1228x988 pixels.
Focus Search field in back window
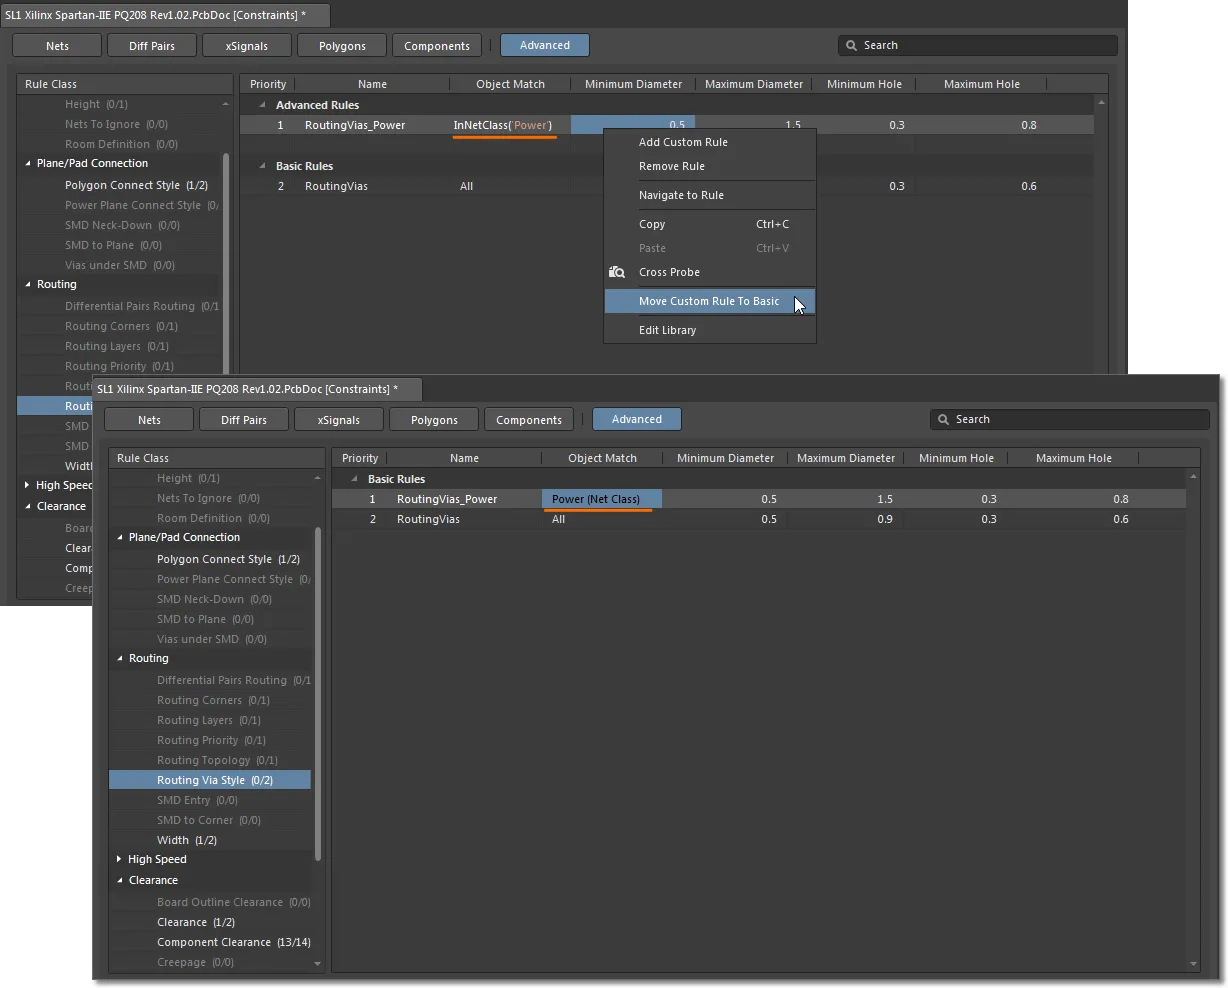pyautogui.click(x=978, y=45)
